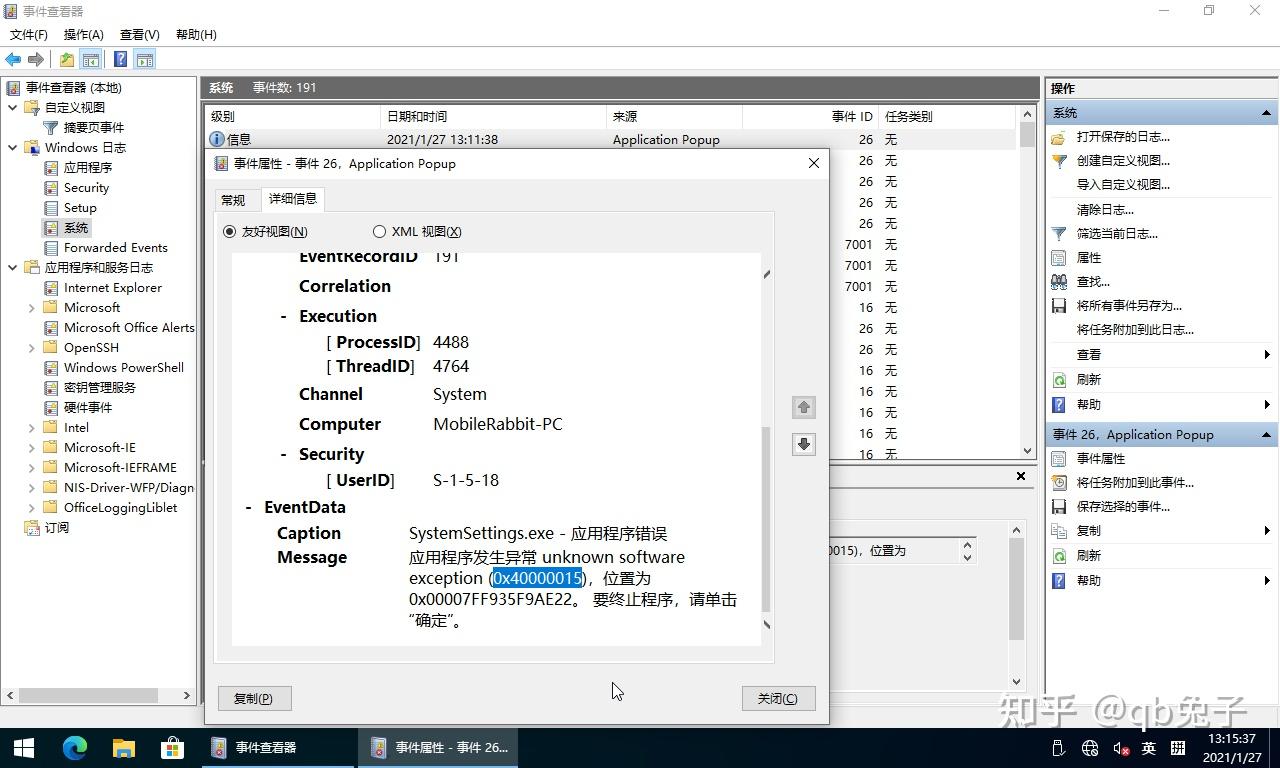Expand the Intel tree node
1280x768 pixels.
(x=31, y=427)
